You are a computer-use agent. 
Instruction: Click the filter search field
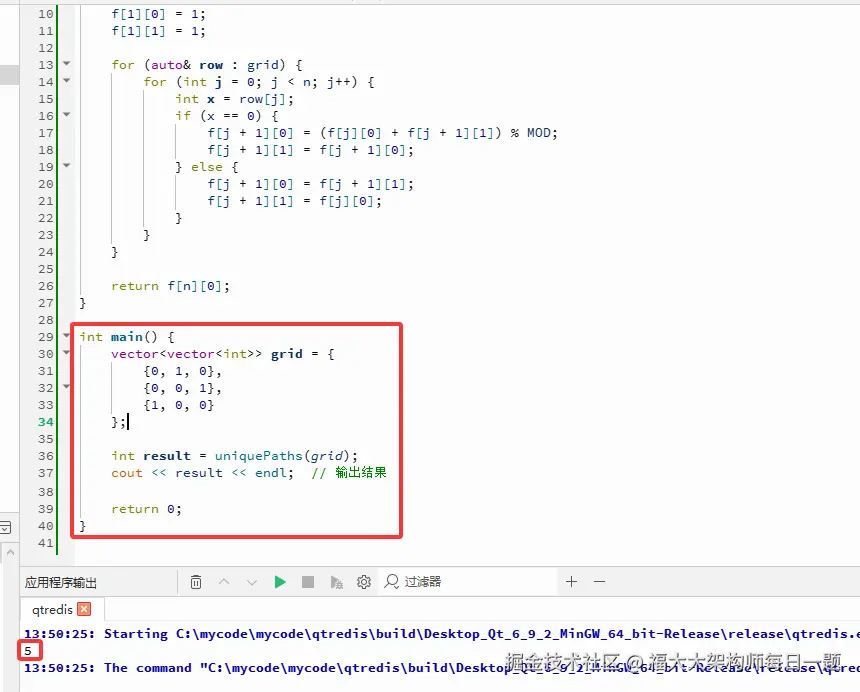tap(466, 582)
